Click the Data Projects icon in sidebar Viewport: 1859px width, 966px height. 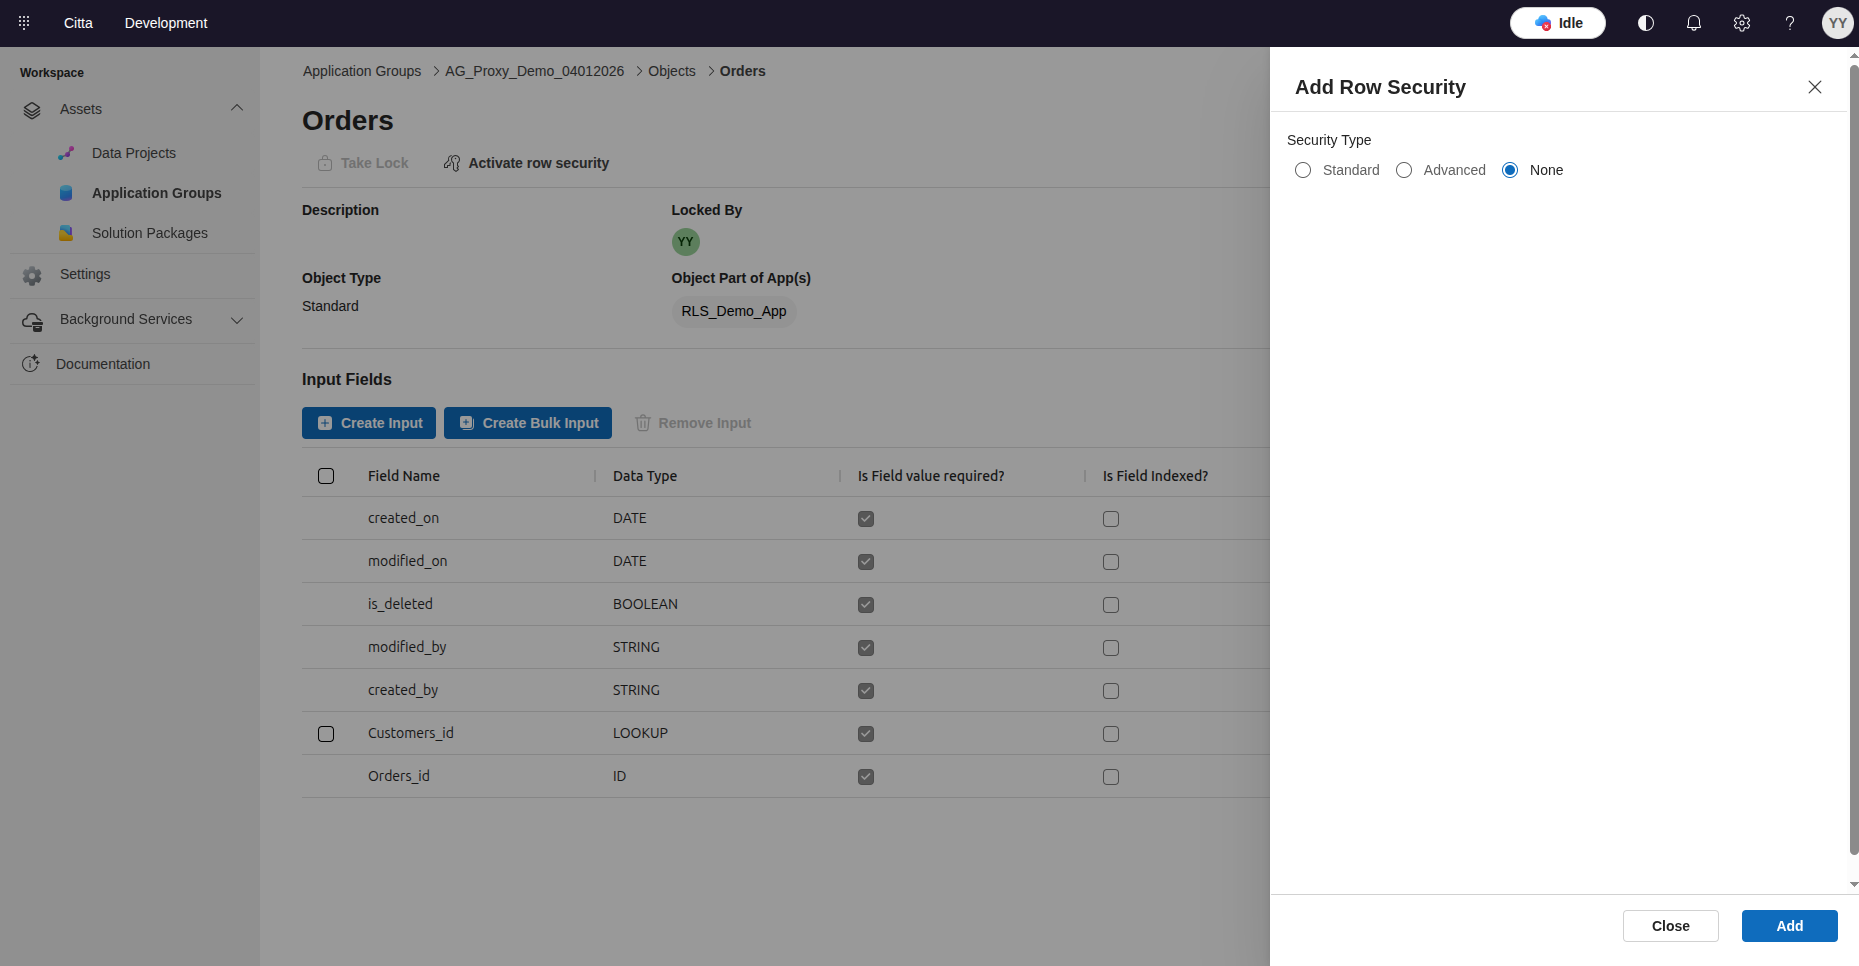click(x=66, y=153)
